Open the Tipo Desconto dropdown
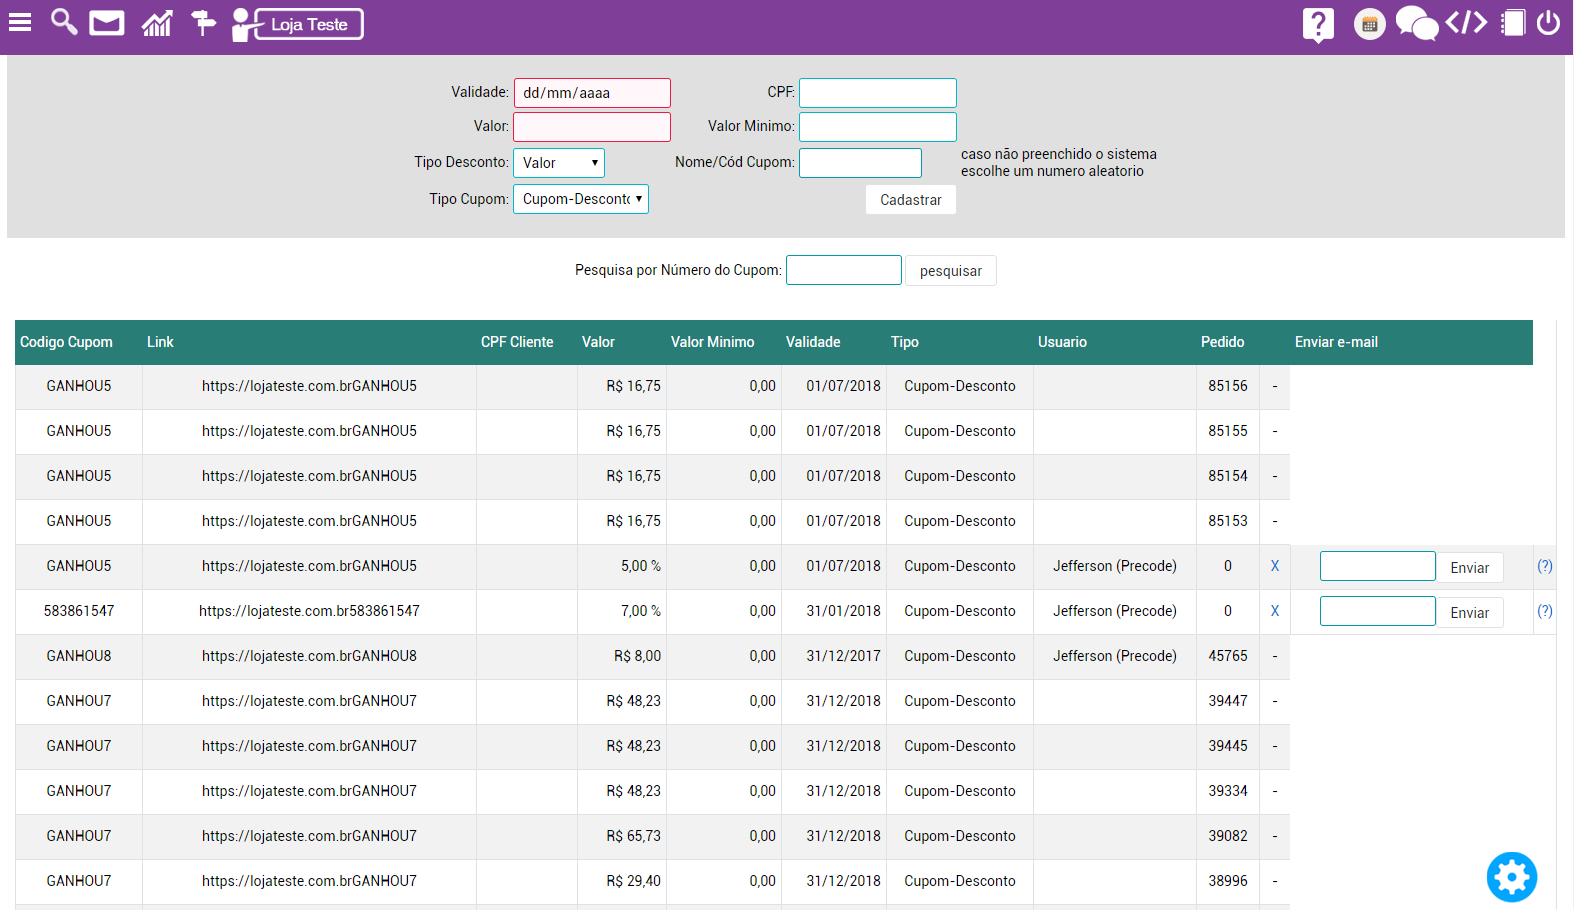The width and height of the screenshot is (1574, 910). point(559,163)
